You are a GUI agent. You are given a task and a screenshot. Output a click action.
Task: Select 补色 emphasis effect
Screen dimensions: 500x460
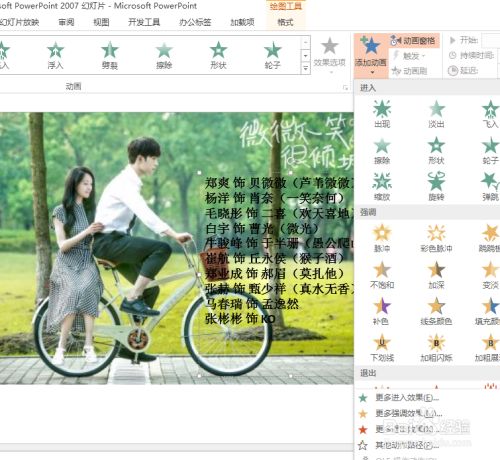[x=382, y=311]
